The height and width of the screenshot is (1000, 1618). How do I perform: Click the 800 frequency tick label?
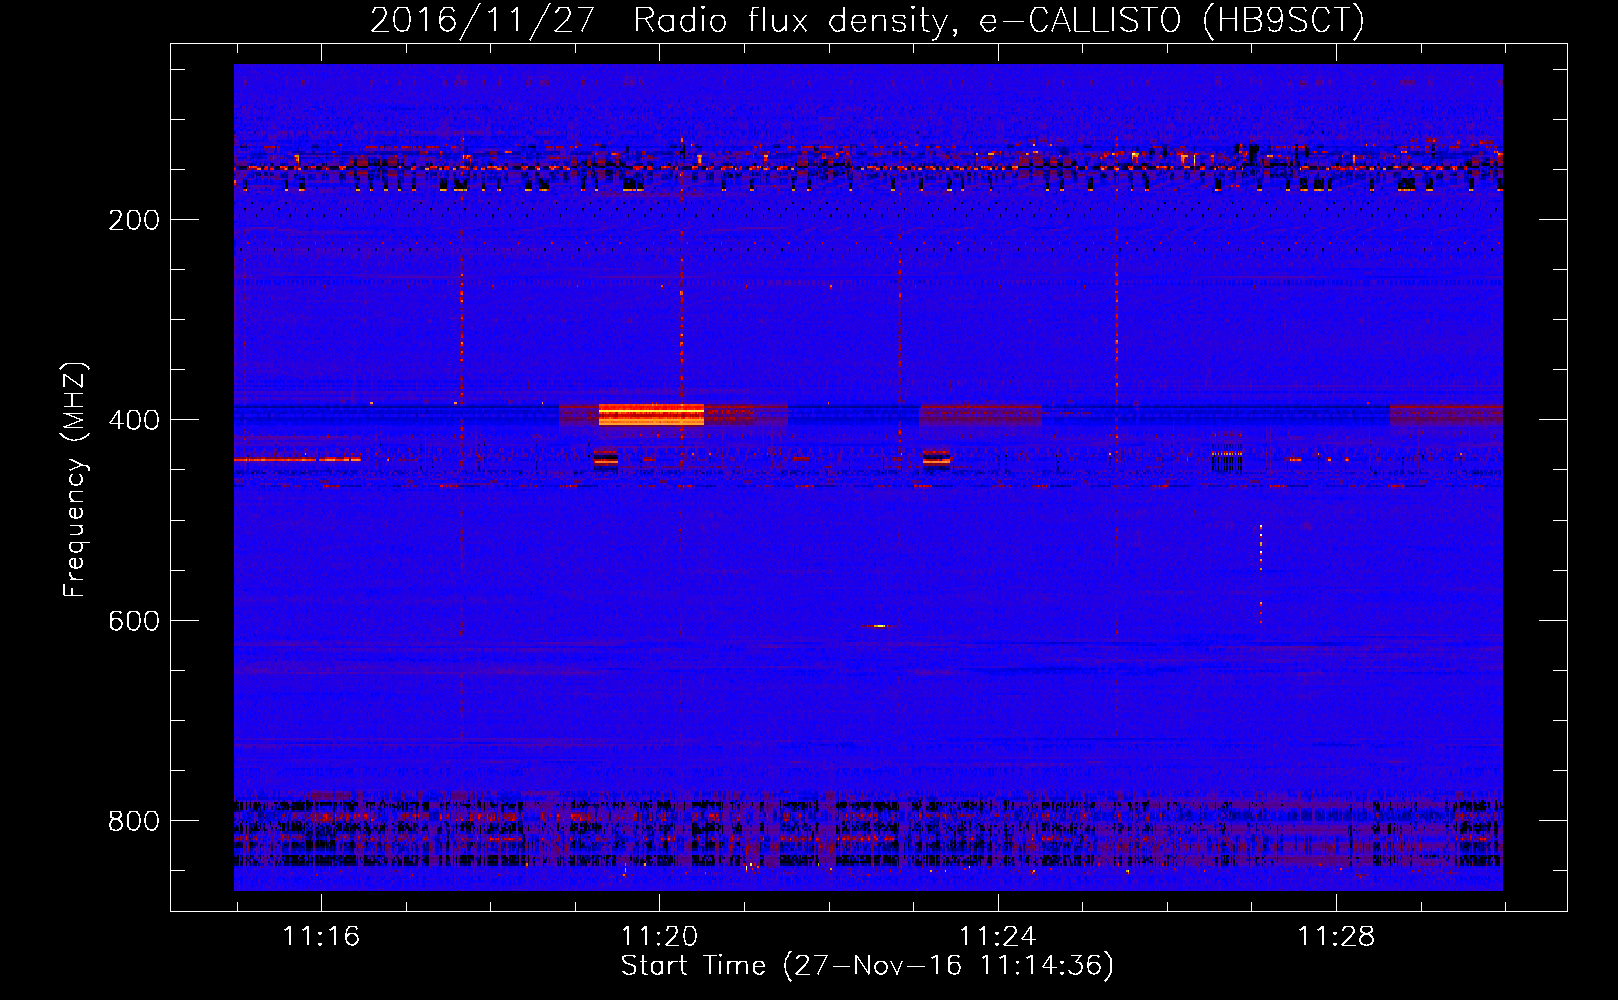(x=133, y=821)
